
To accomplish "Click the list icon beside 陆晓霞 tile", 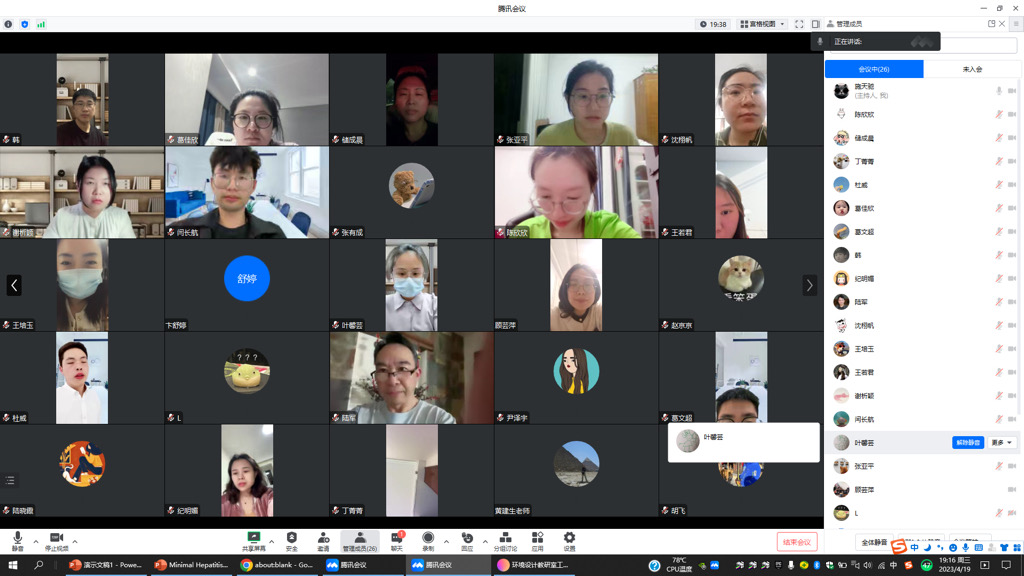I will (10, 480).
